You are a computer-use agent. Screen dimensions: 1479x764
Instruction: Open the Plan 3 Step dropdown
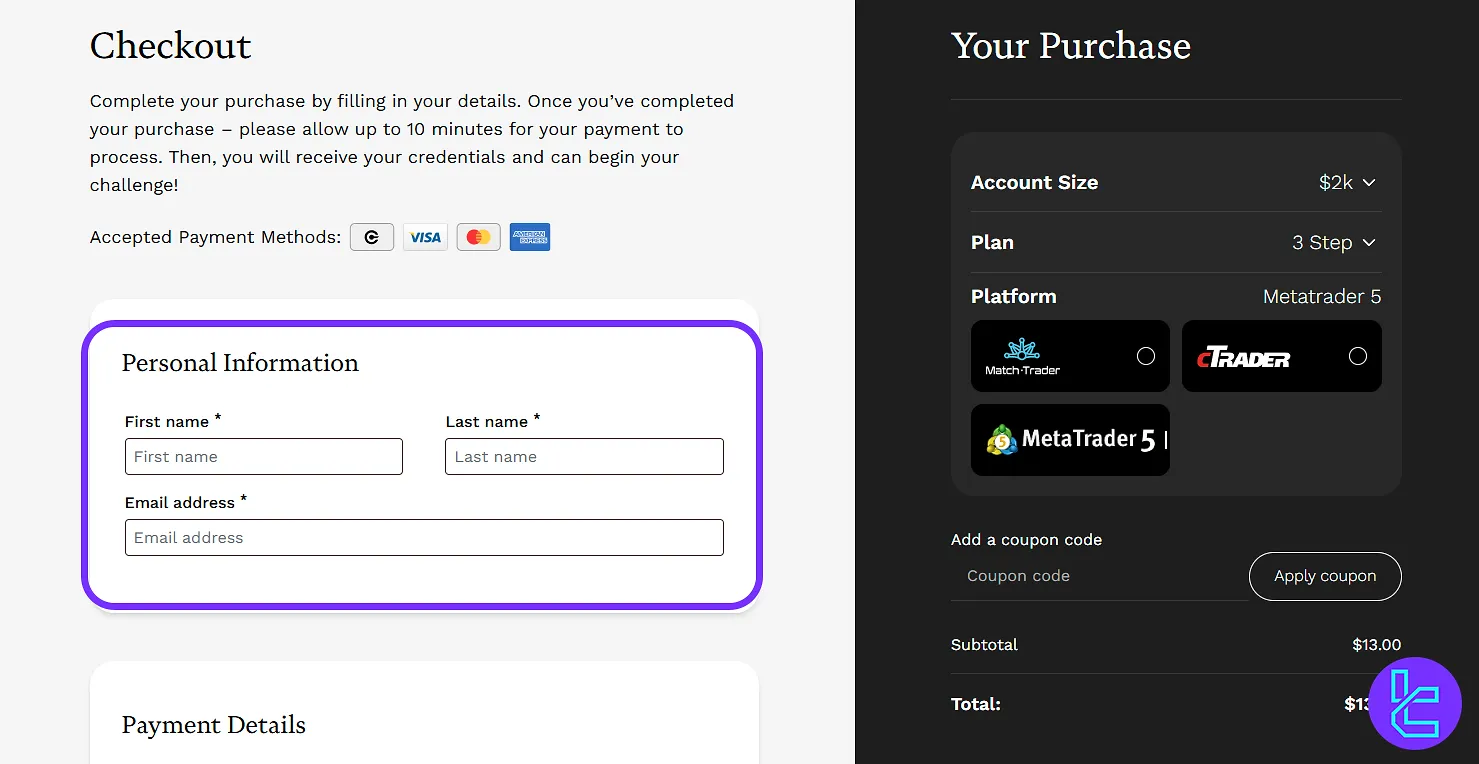[x=1334, y=243]
